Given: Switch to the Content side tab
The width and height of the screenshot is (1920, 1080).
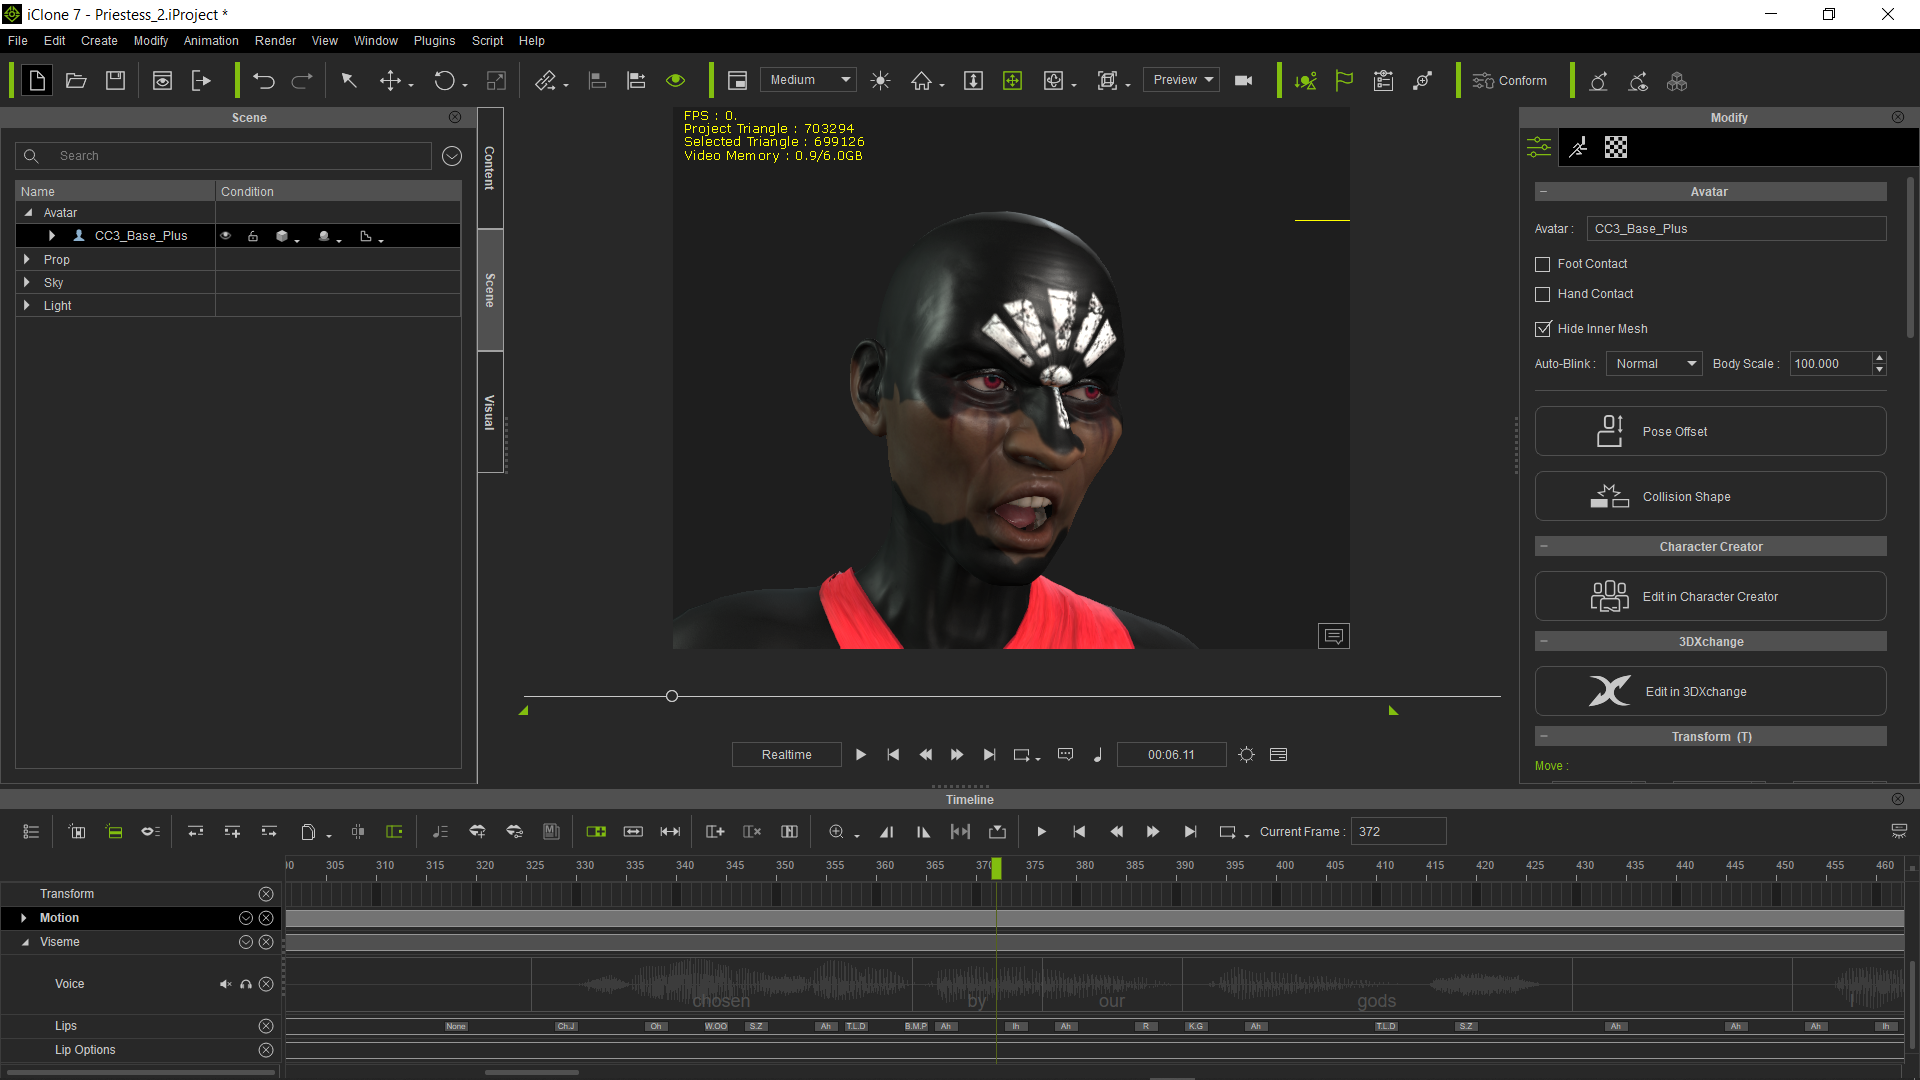Looking at the screenshot, I should [490, 168].
